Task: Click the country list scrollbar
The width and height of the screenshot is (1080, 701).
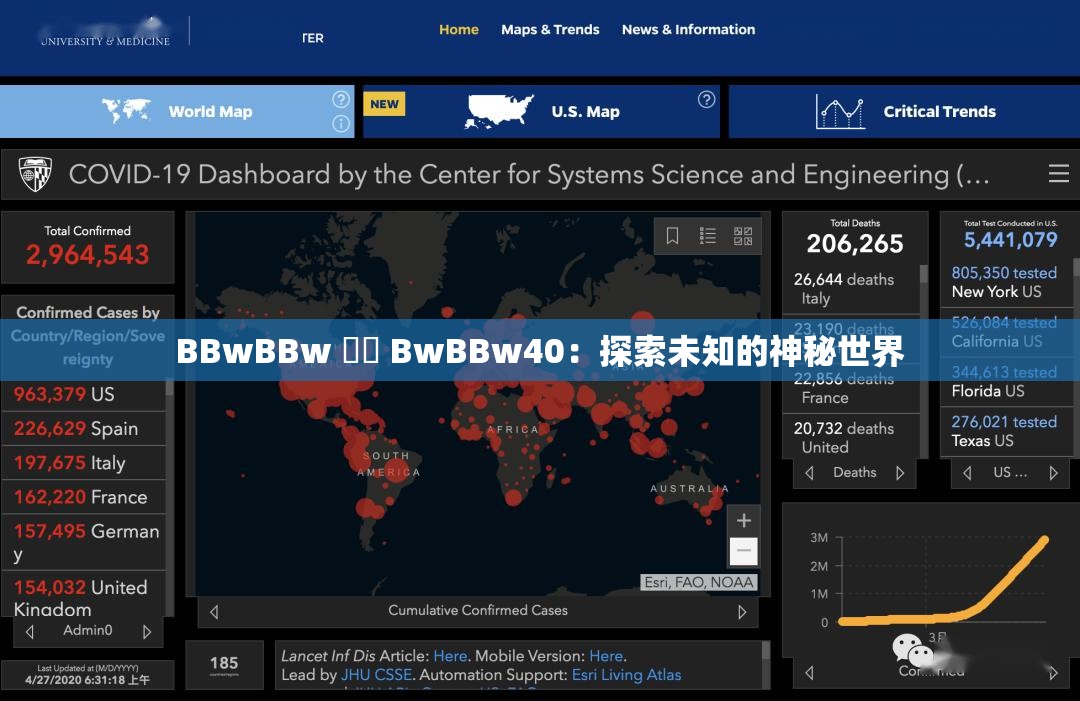Action: pos(169,388)
